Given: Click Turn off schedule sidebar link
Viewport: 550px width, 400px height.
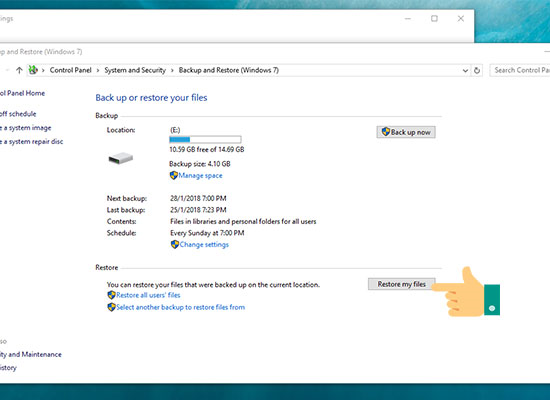Looking at the screenshot, I should point(18,114).
